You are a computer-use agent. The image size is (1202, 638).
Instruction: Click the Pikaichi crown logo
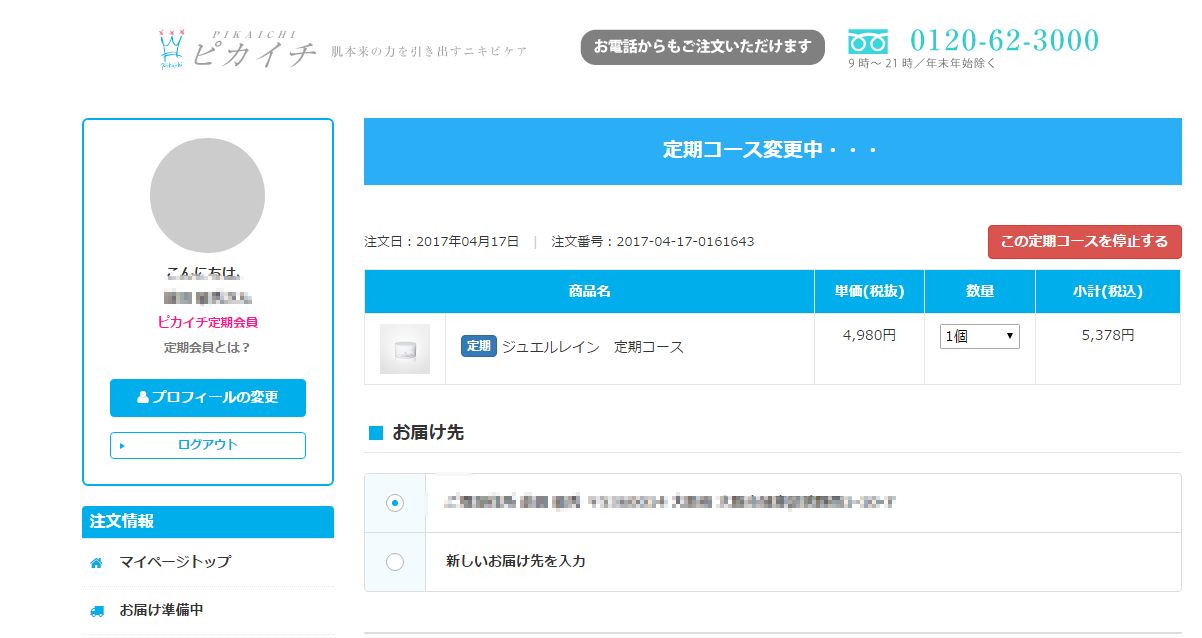(x=173, y=48)
